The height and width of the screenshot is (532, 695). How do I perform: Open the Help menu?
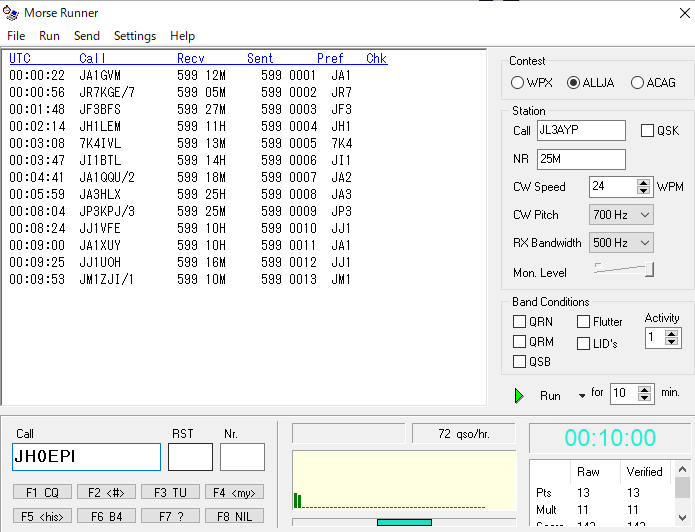click(183, 35)
